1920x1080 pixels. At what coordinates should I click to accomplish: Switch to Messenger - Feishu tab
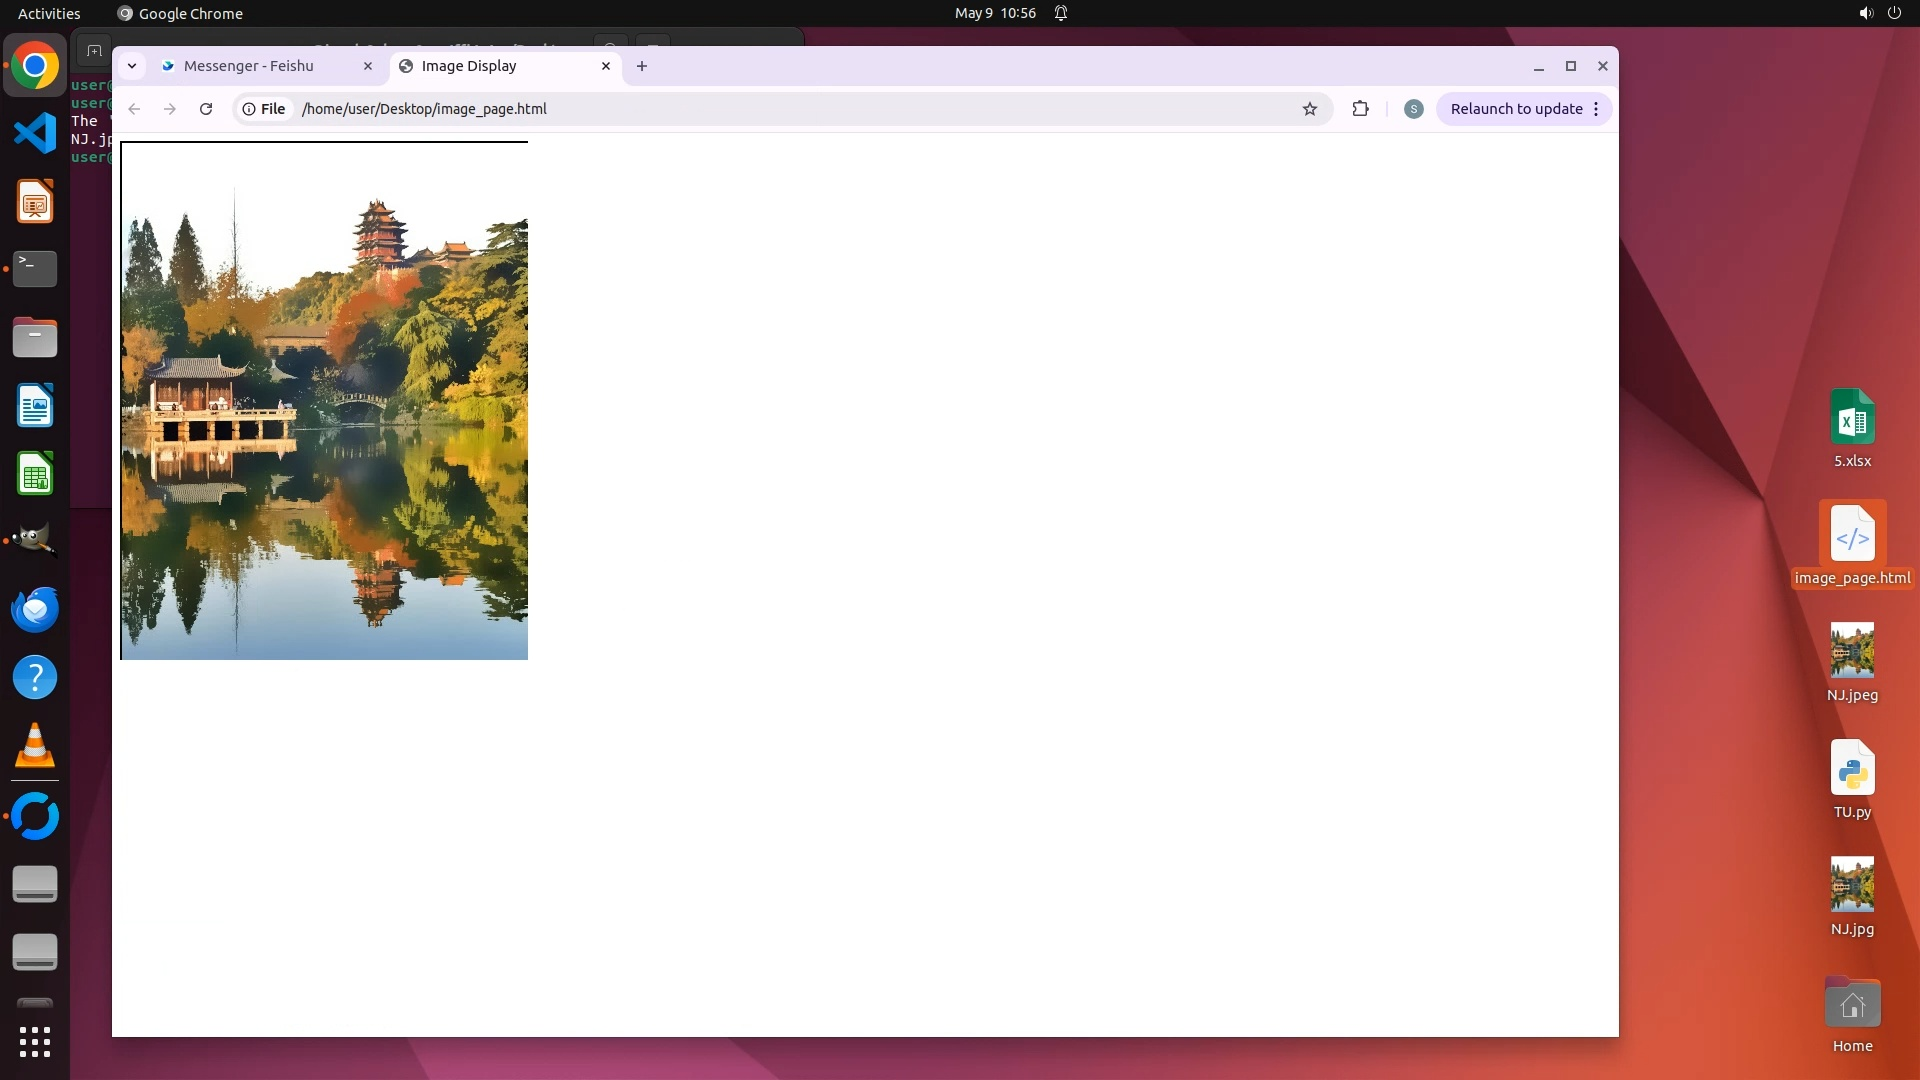coord(250,66)
